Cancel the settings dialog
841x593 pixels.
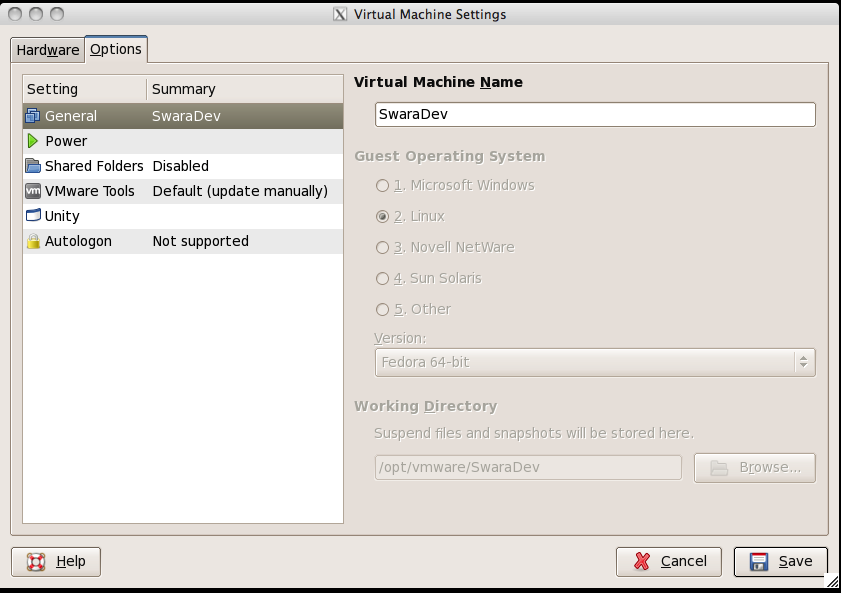669,562
